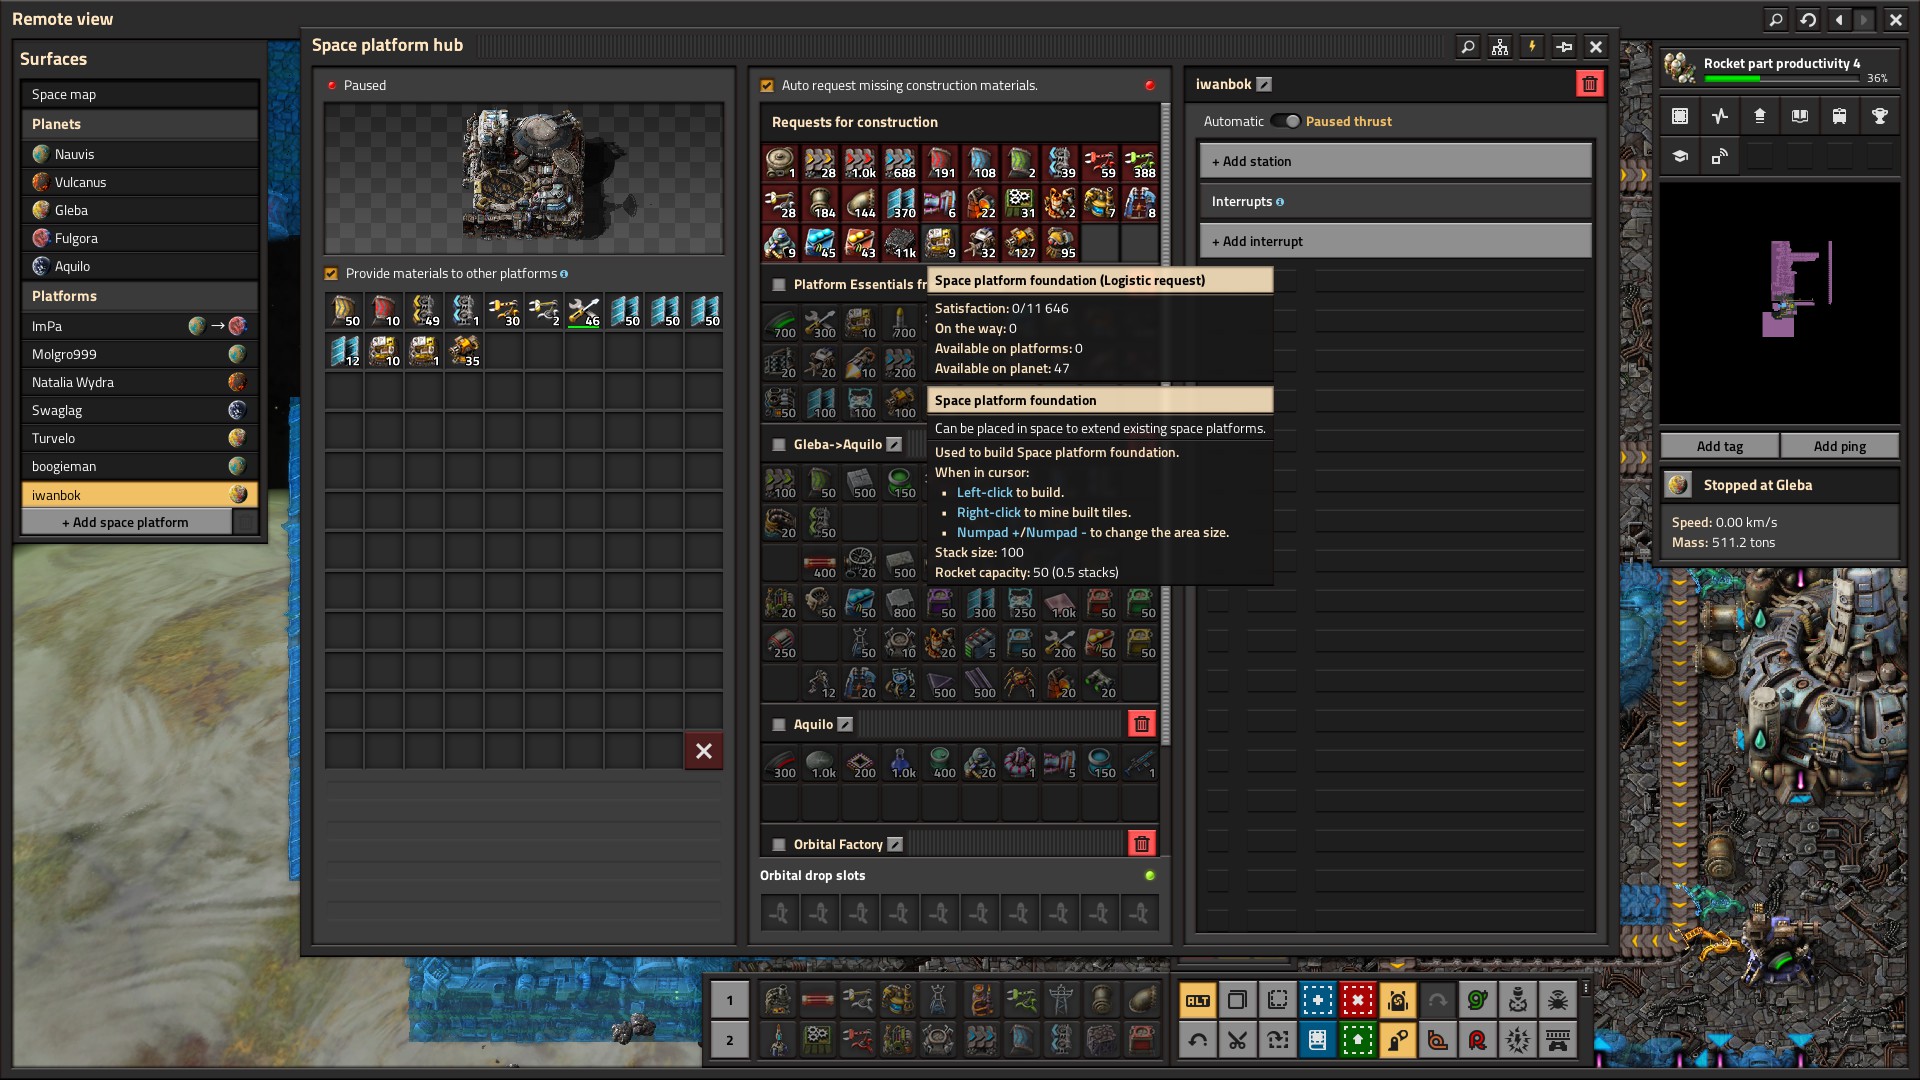1920x1080 pixels.
Task: Edit the Gleba->Aquilo group name with pencil icon
Action: pos(894,445)
